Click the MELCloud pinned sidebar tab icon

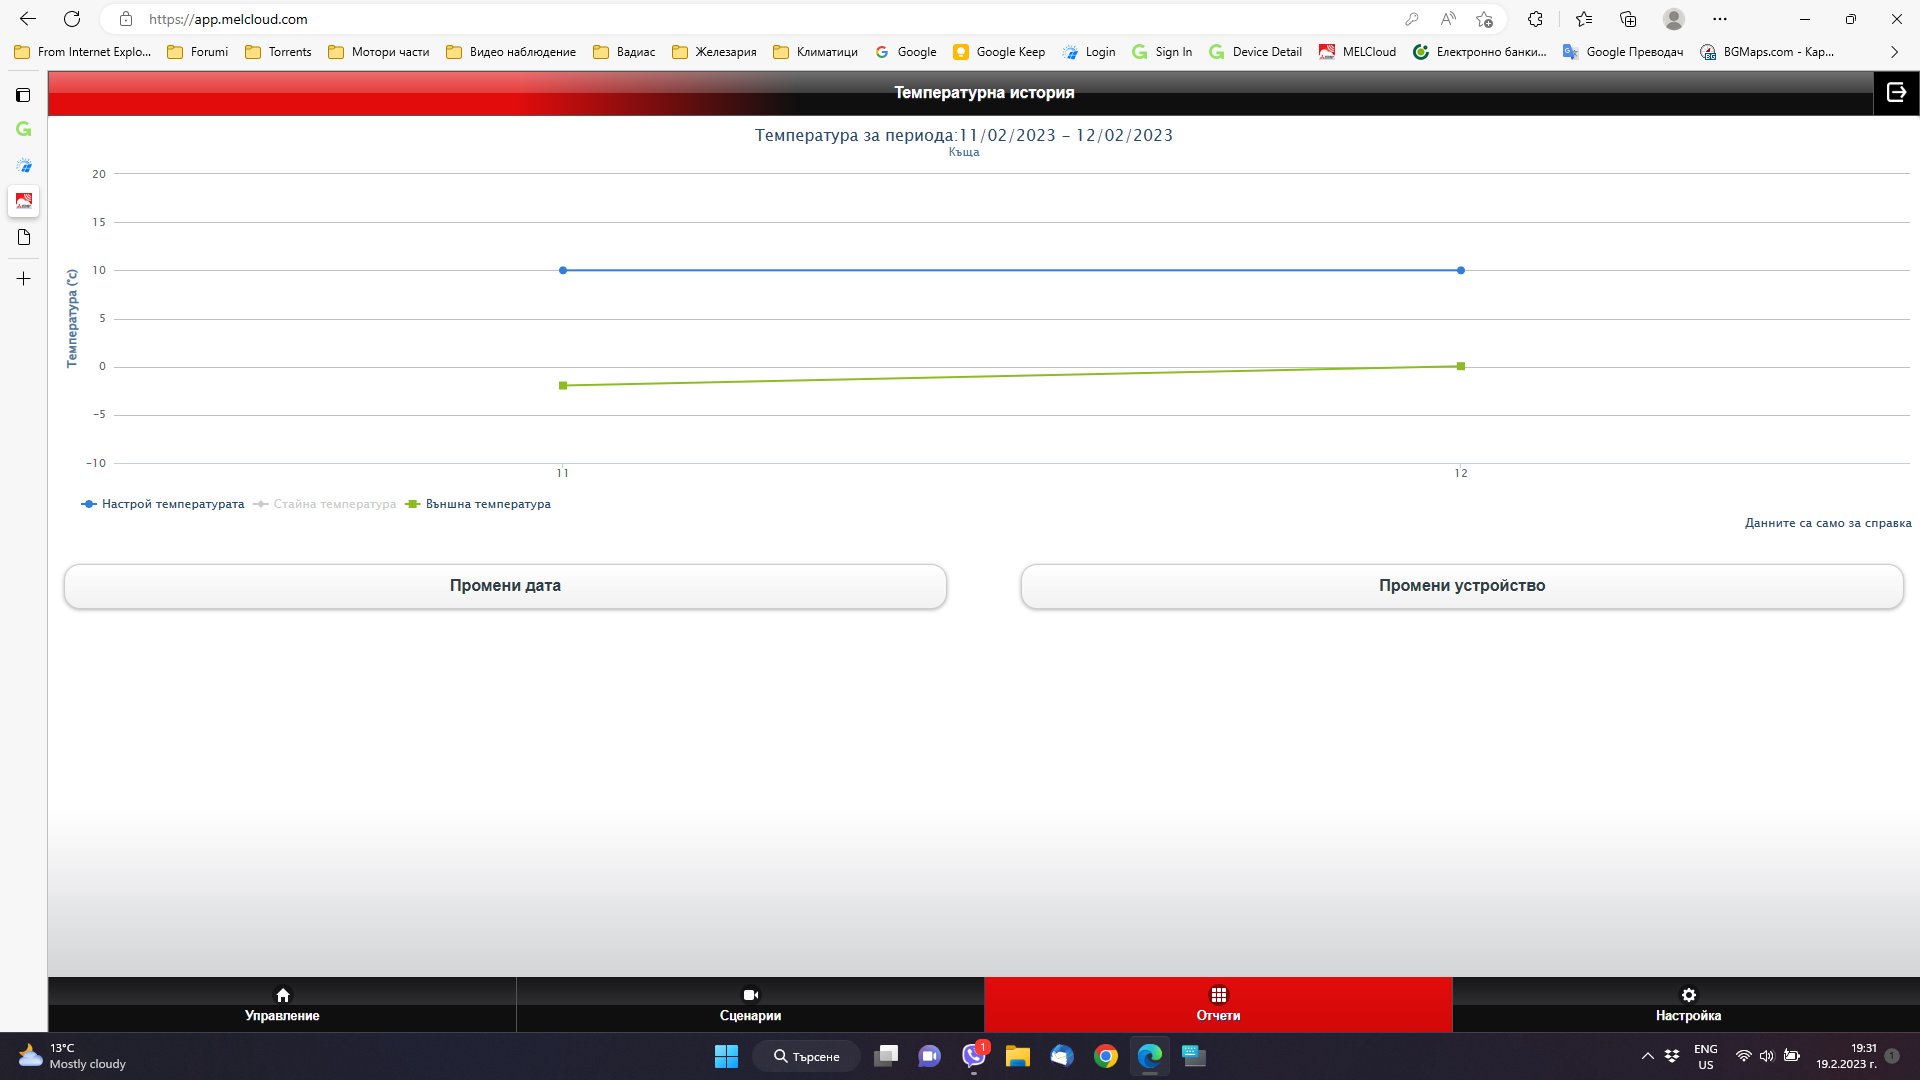point(24,201)
